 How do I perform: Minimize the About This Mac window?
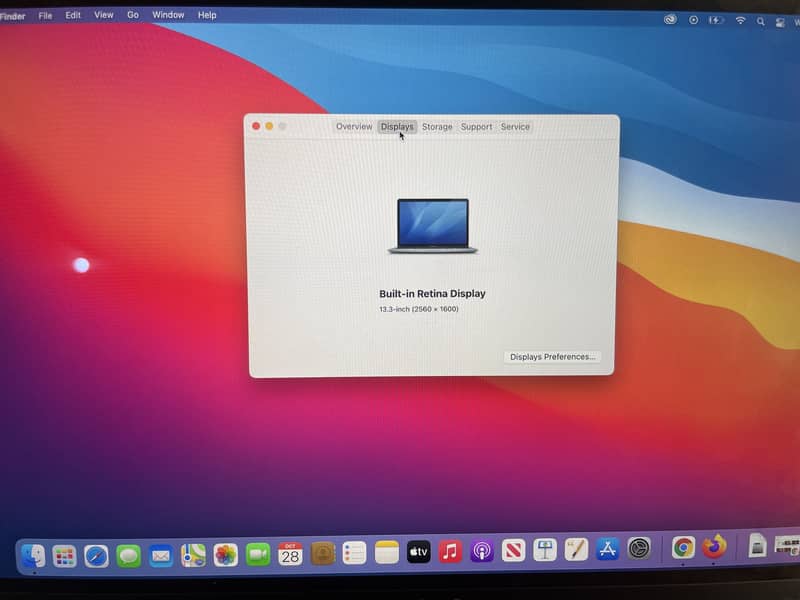269,126
